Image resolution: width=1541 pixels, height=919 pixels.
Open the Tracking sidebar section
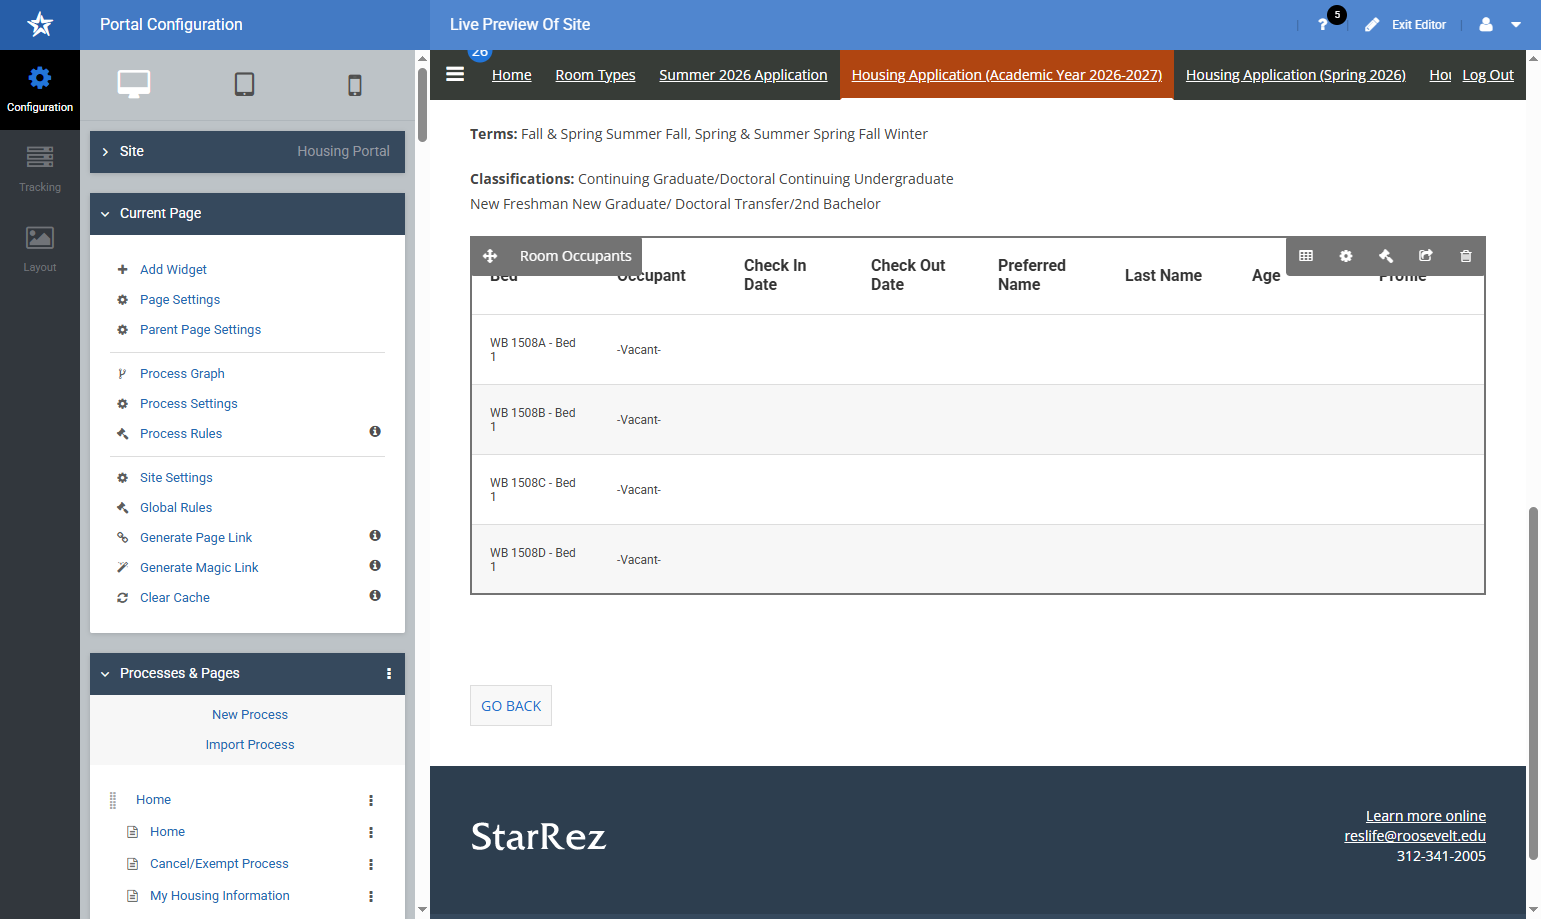[x=40, y=170]
